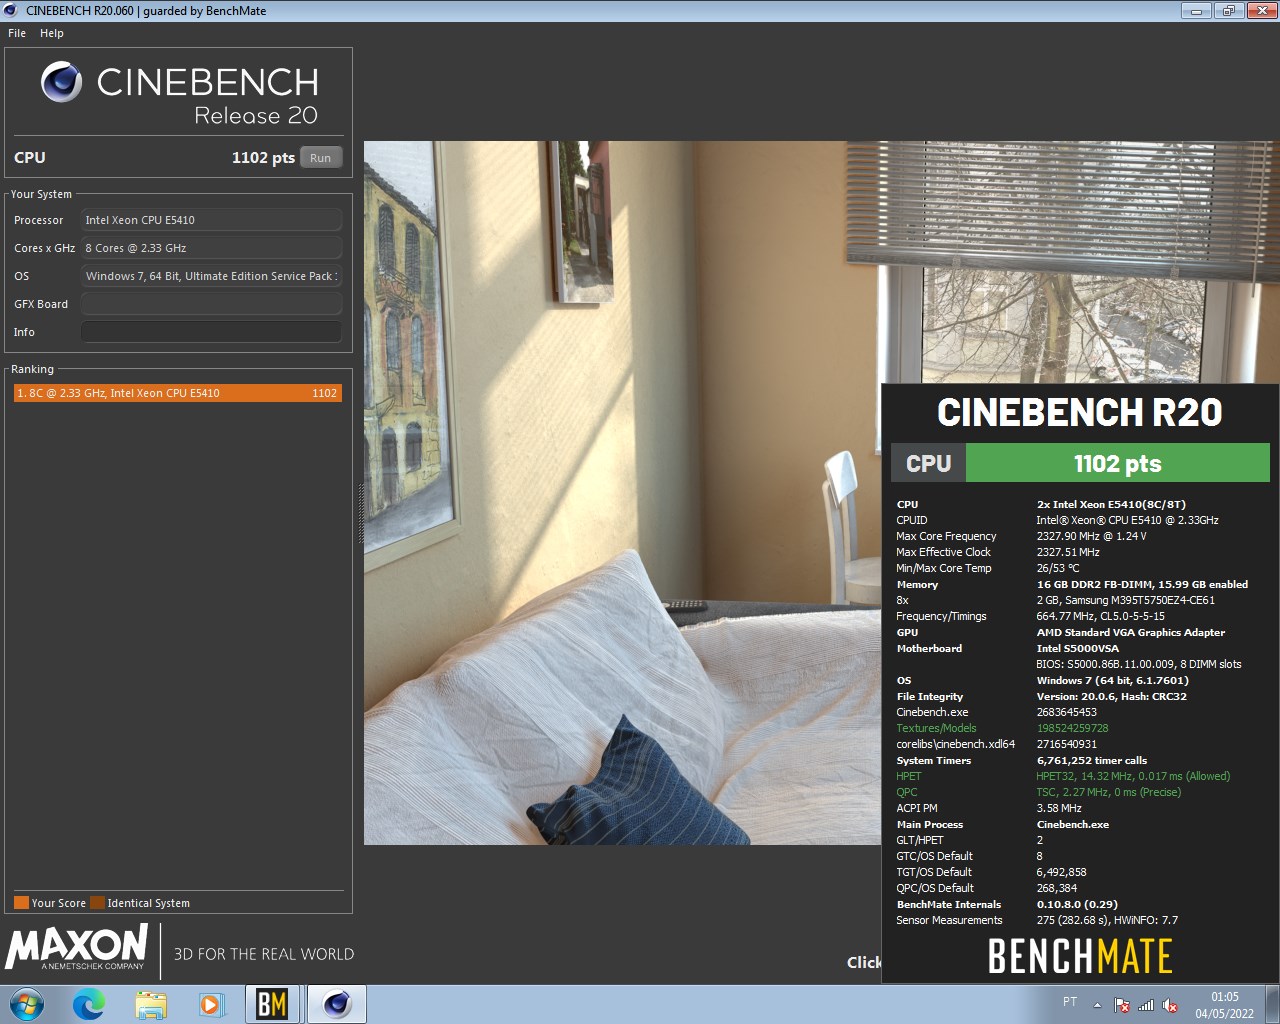Click the Memory value 16 GB DDR2 FB-DIMM

1142,584
